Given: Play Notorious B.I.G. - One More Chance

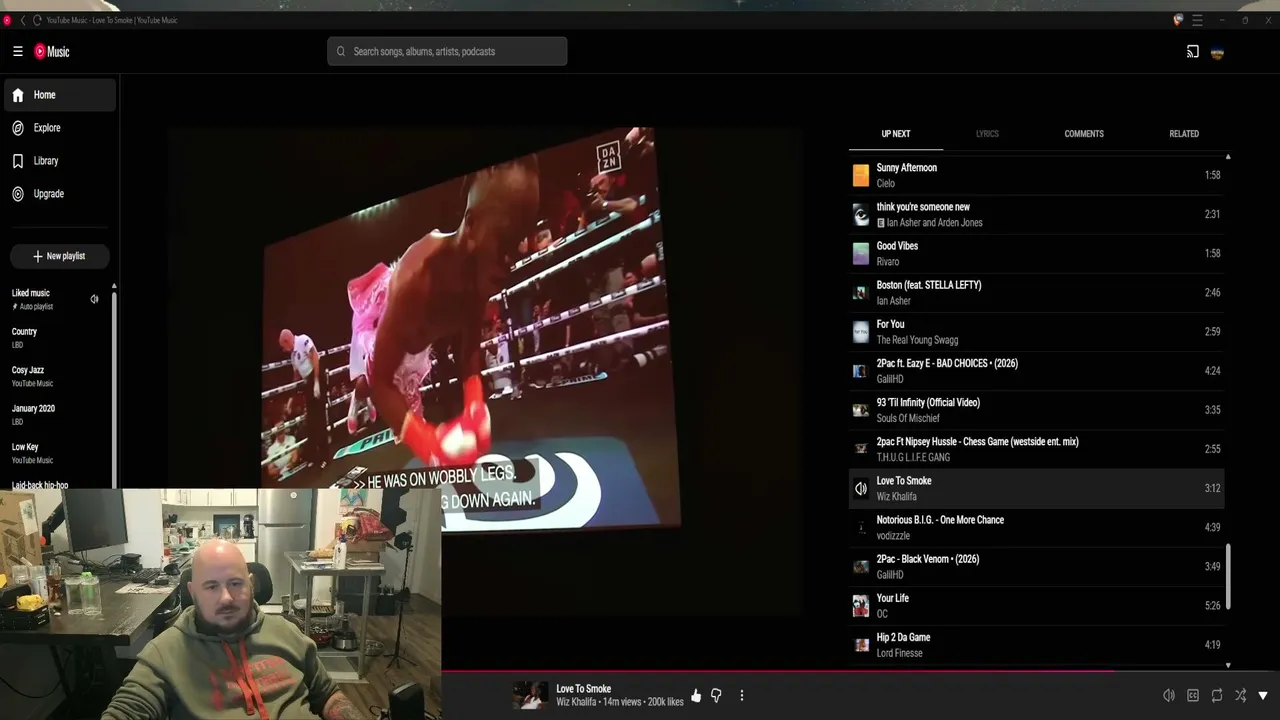Looking at the screenshot, I should click(x=1036, y=527).
